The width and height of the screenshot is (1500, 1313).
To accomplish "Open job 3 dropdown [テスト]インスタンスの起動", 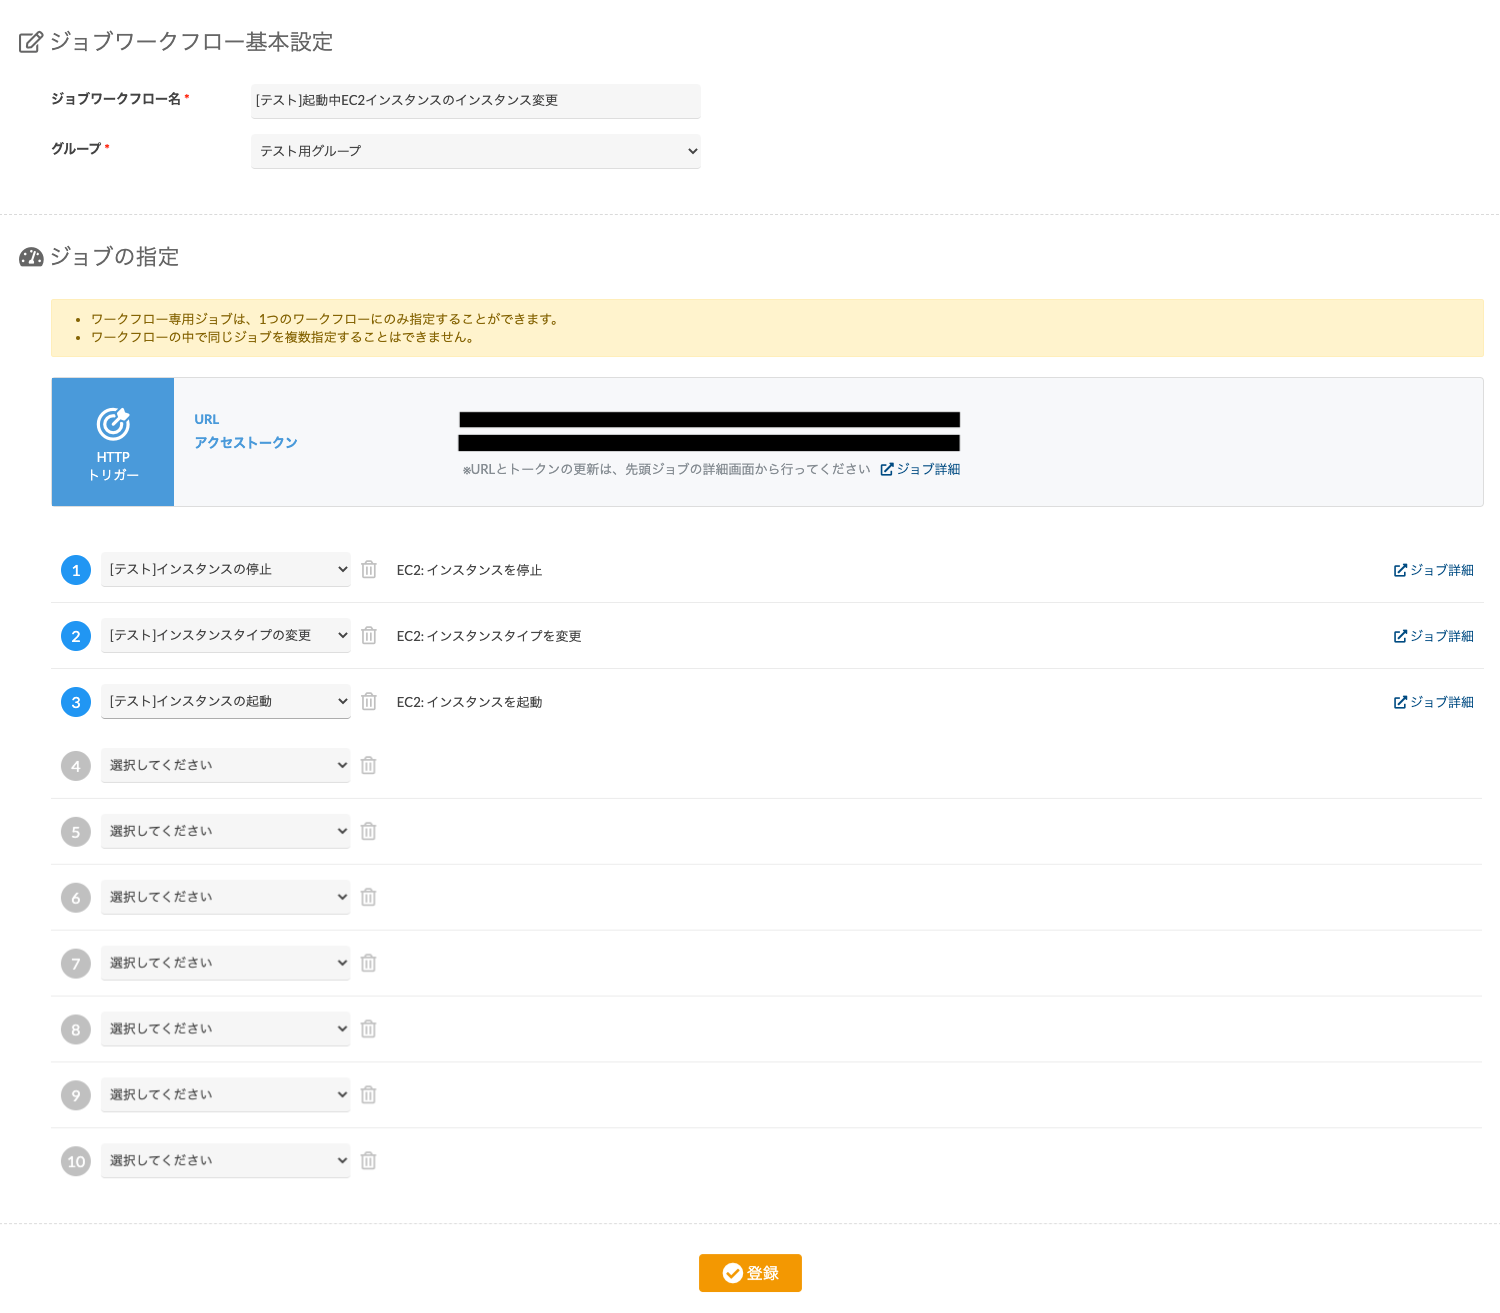I will pos(226,701).
